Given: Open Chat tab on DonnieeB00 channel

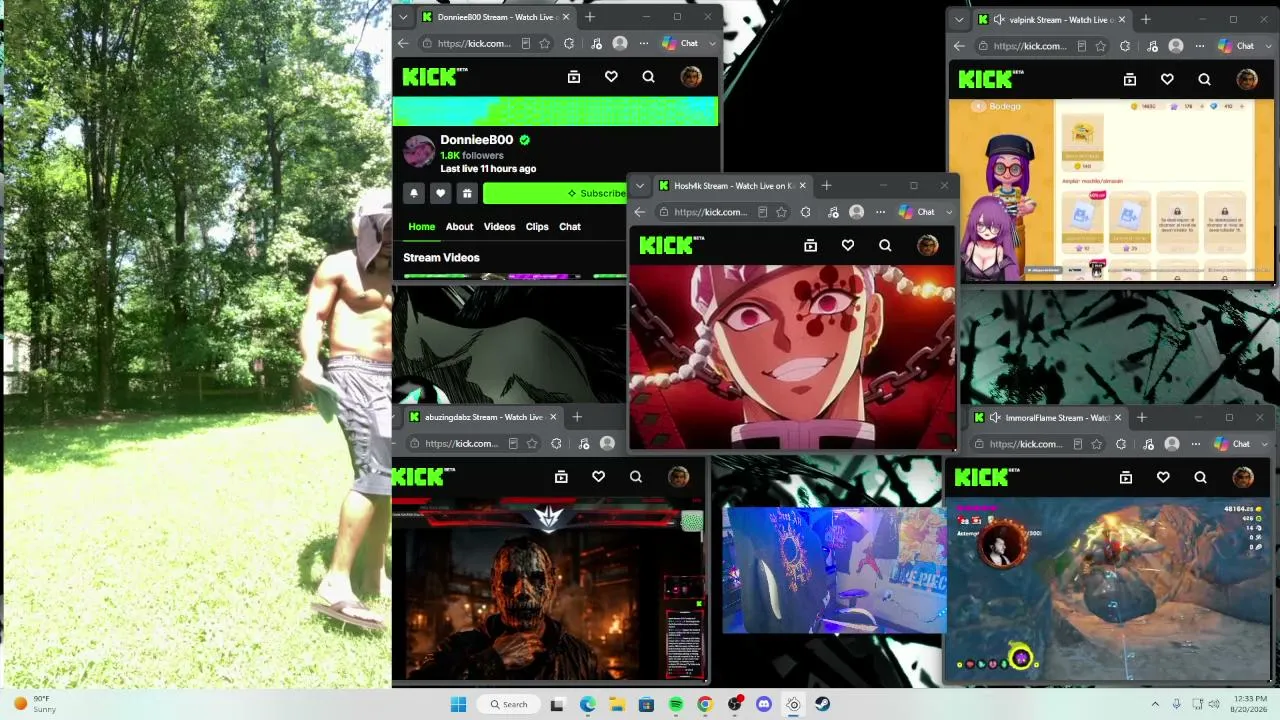Looking at the screenshot, I should 570,227.
